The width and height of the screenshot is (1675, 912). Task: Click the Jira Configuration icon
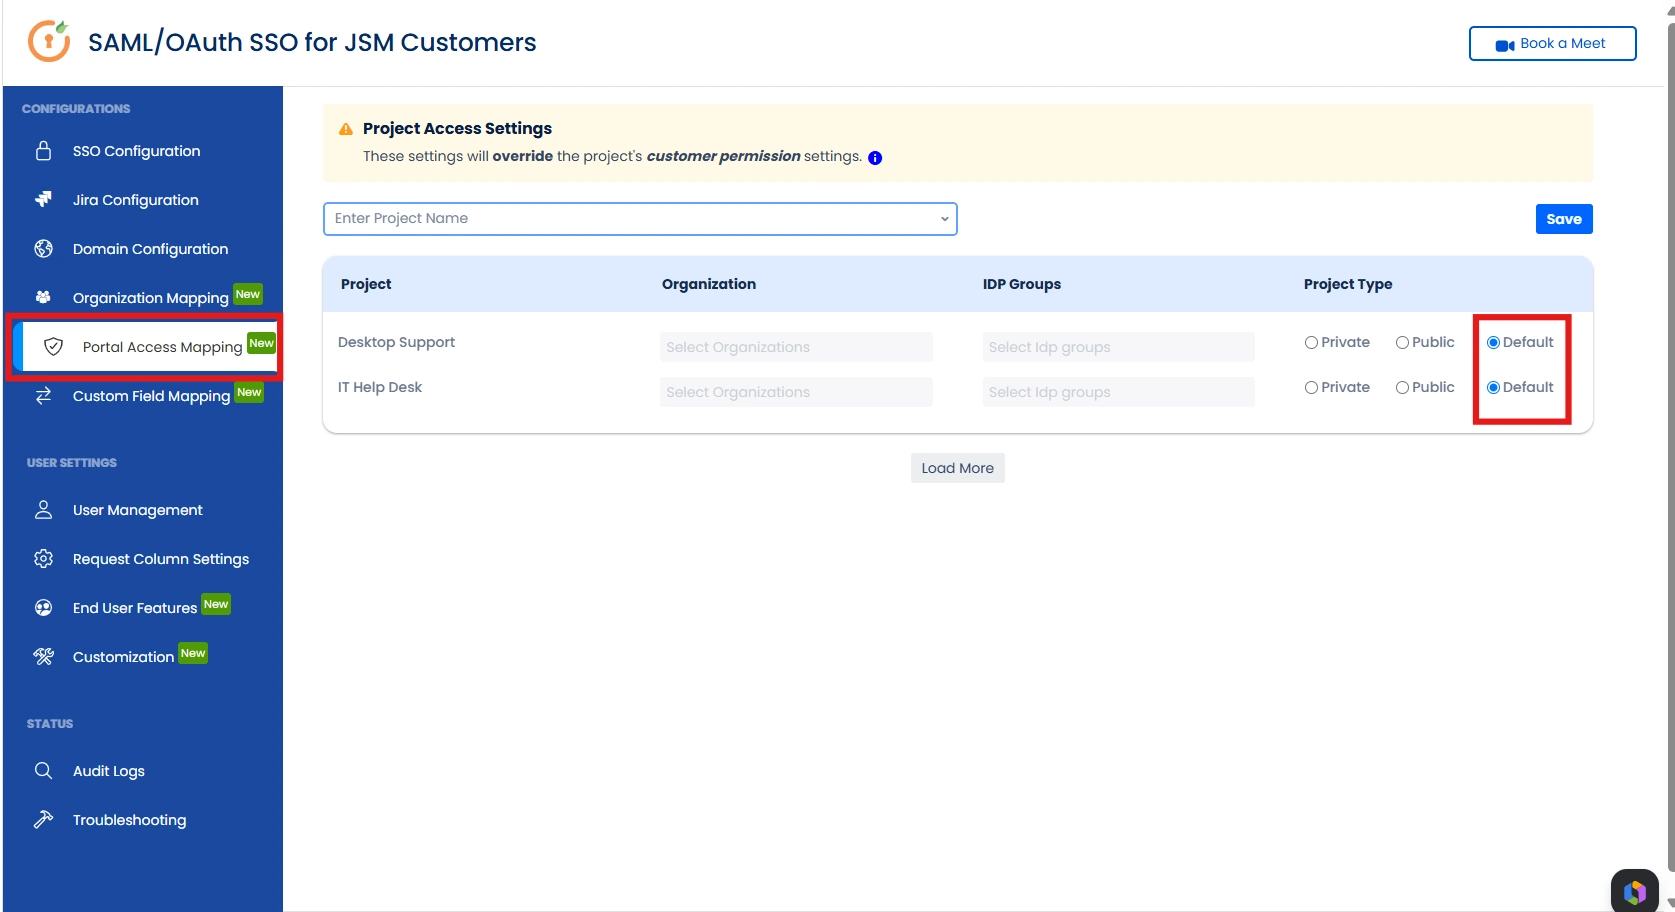(x=43, y=200)
